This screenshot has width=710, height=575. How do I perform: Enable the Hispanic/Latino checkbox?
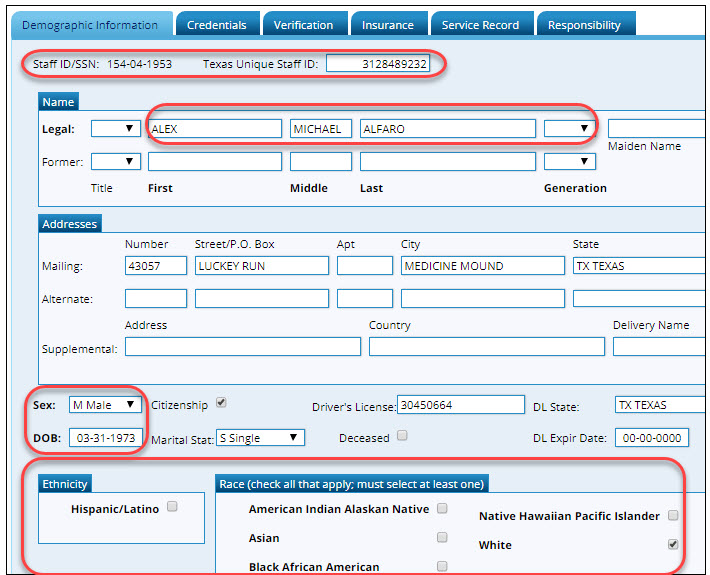tap(172, 507)
